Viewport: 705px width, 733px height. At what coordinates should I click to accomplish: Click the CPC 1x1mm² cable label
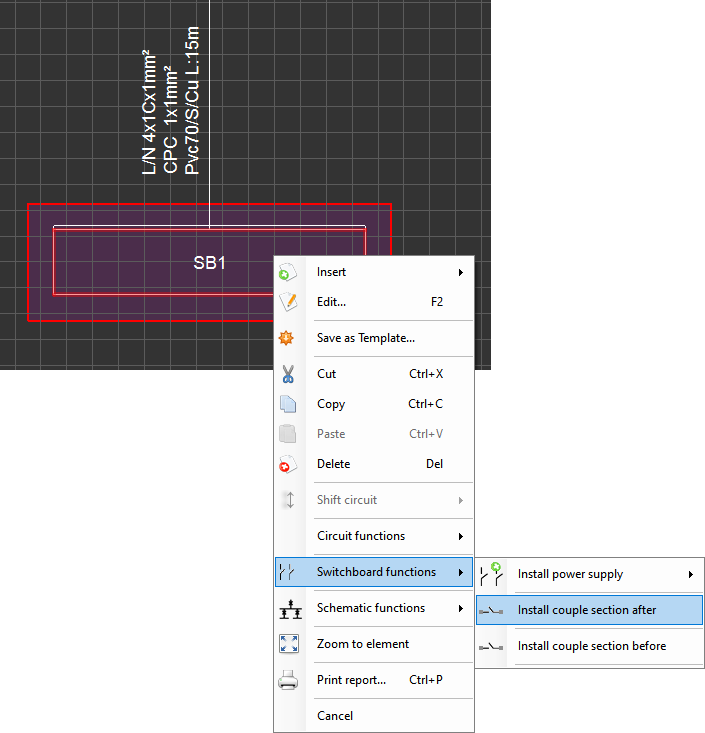(x=170, y=120)
